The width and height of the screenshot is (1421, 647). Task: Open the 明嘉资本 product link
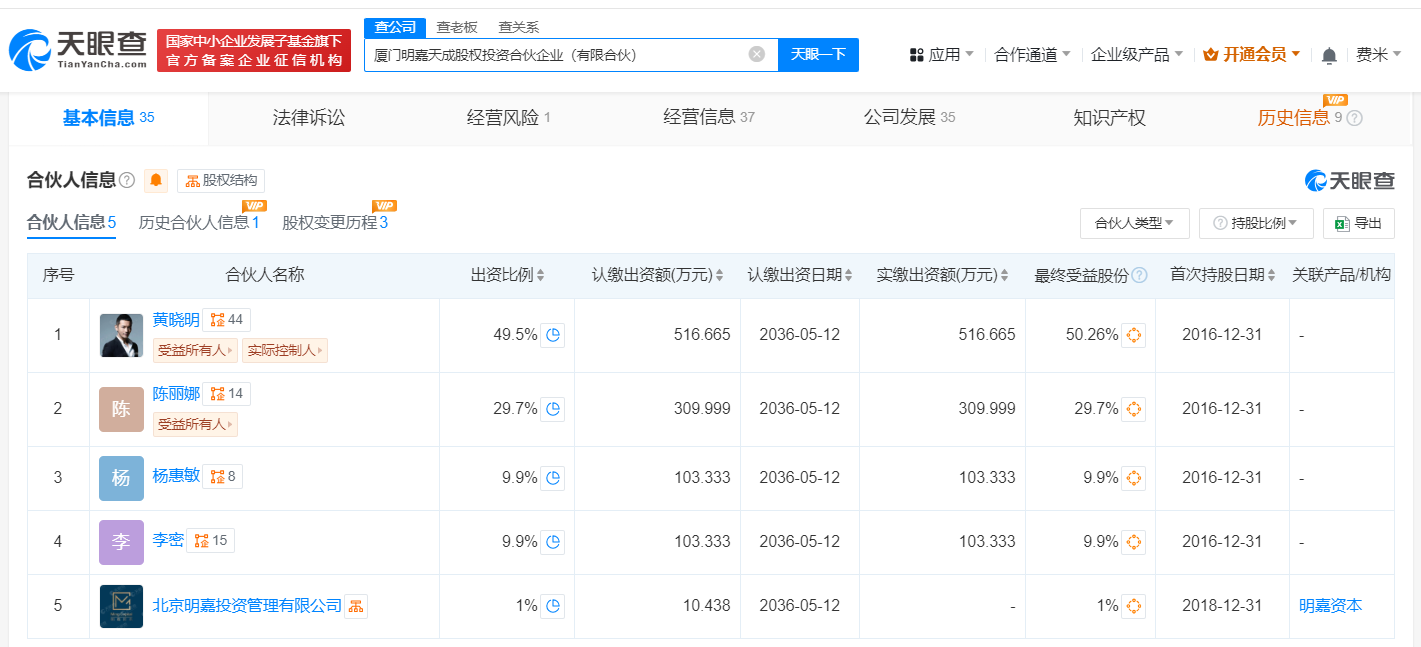(1331, 605)
